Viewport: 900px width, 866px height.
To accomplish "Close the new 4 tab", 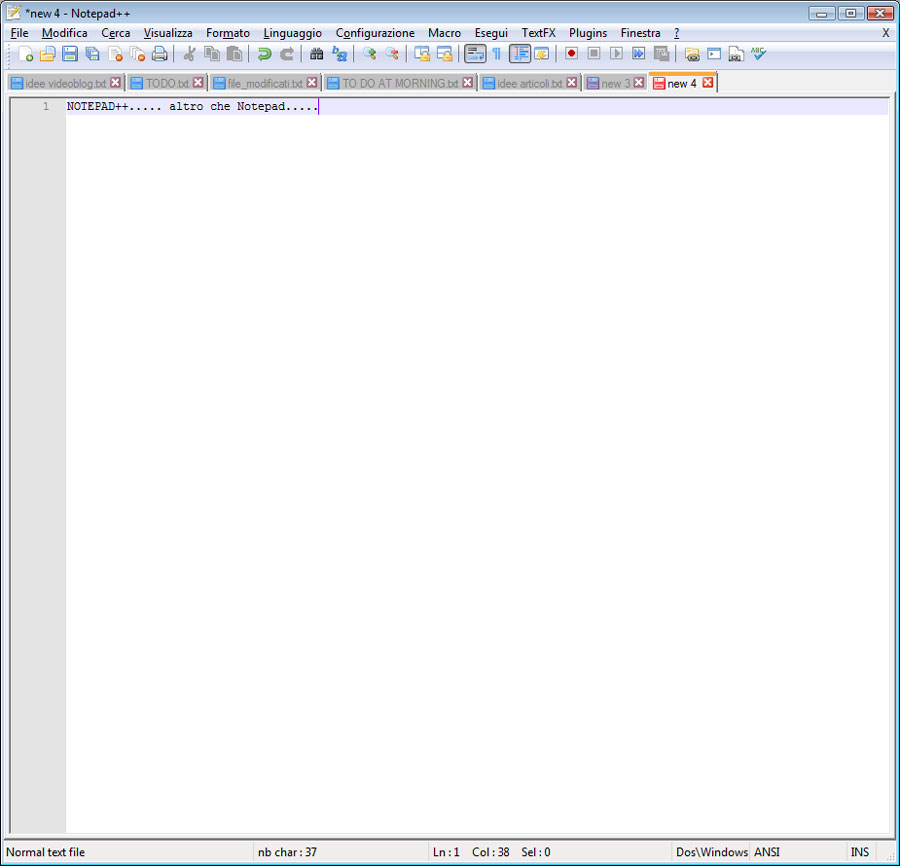I will coord(708,83).
